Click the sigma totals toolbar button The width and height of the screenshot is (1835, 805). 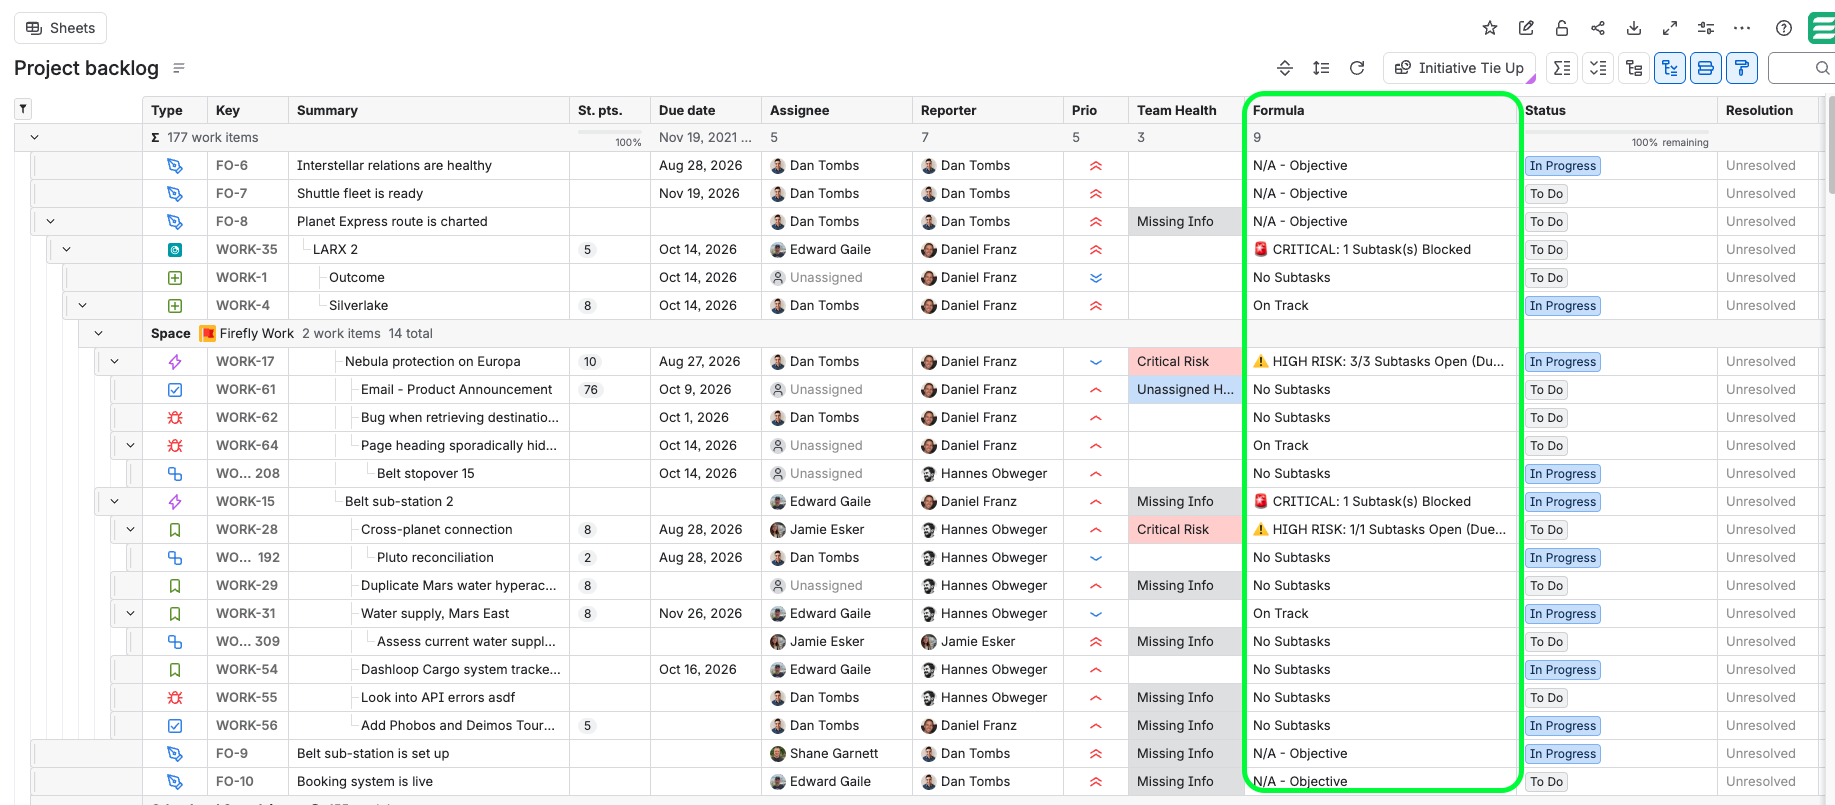click(1562, 68)
